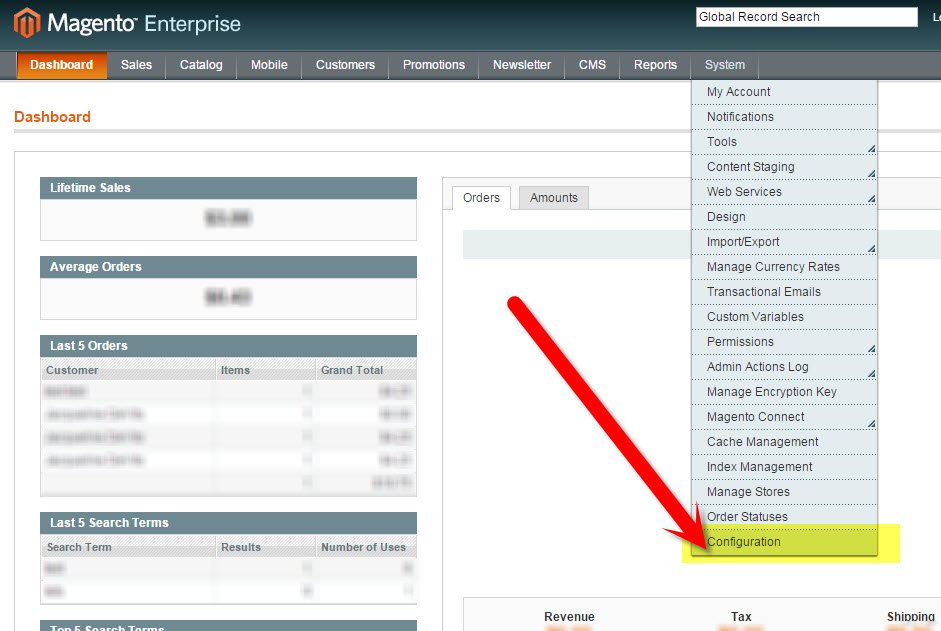
Task: Open Cache Management
Action: click(x=784, y=442)
